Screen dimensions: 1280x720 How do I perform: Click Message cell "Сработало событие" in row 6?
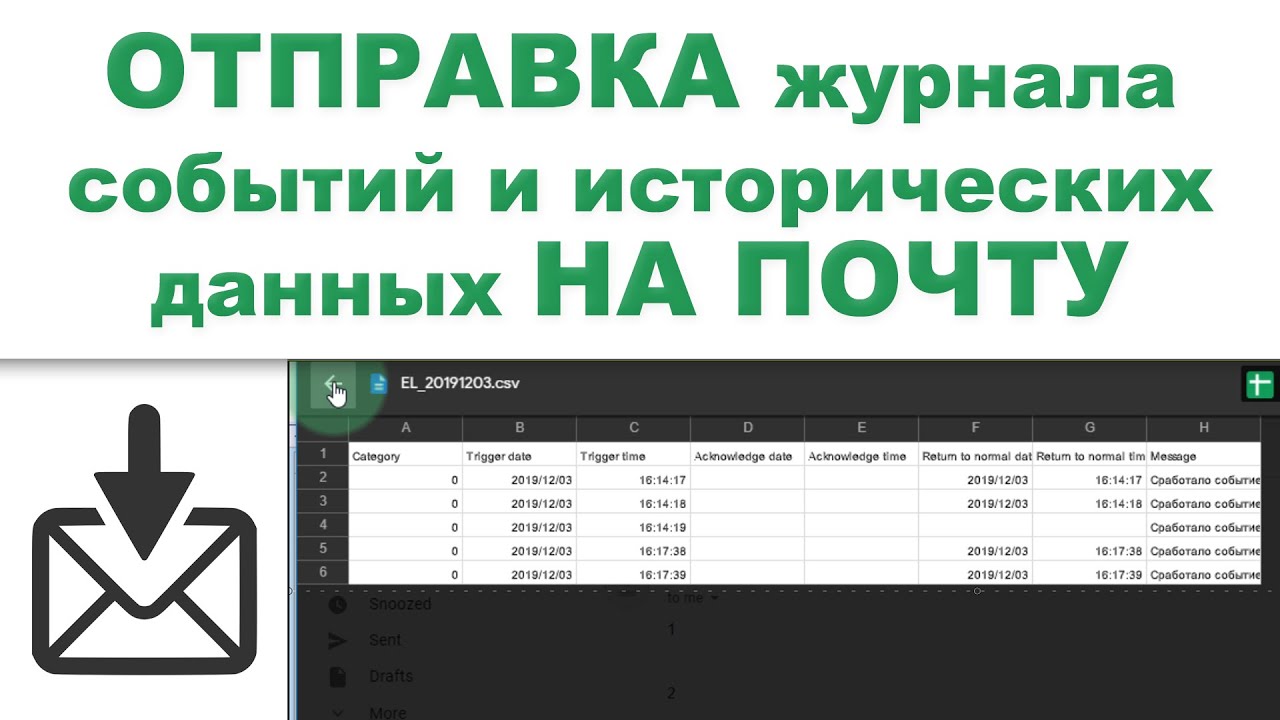coord(1204,574)
